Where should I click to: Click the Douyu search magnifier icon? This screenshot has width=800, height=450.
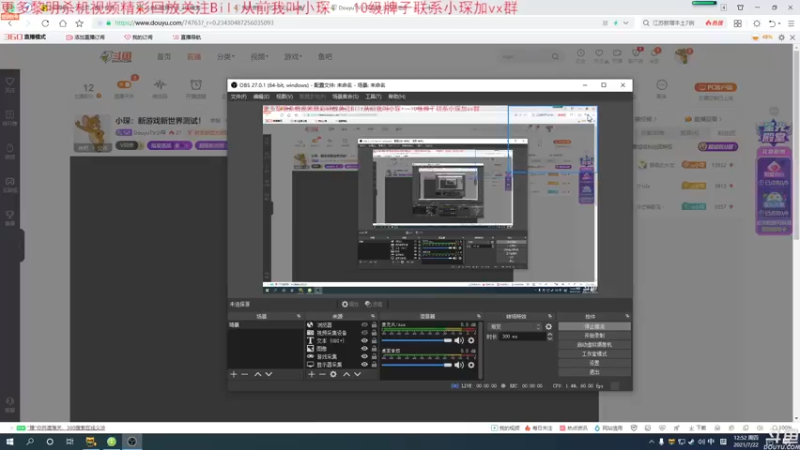[x=555, y=57]
